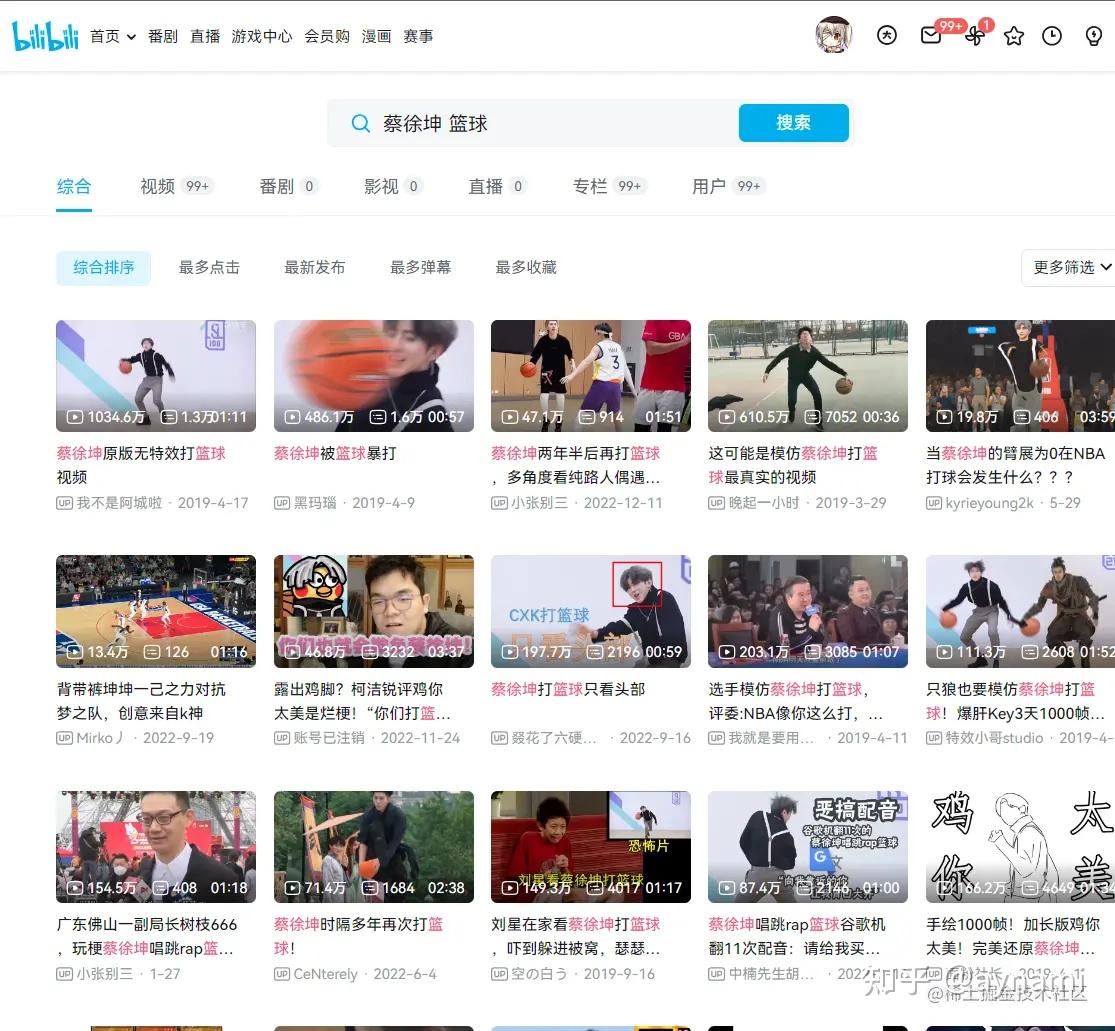Open title 广东佛山一副局长树枝666
This screenshot has width=1115, height=1031.
pyautogui.click(x=146, y=936)
